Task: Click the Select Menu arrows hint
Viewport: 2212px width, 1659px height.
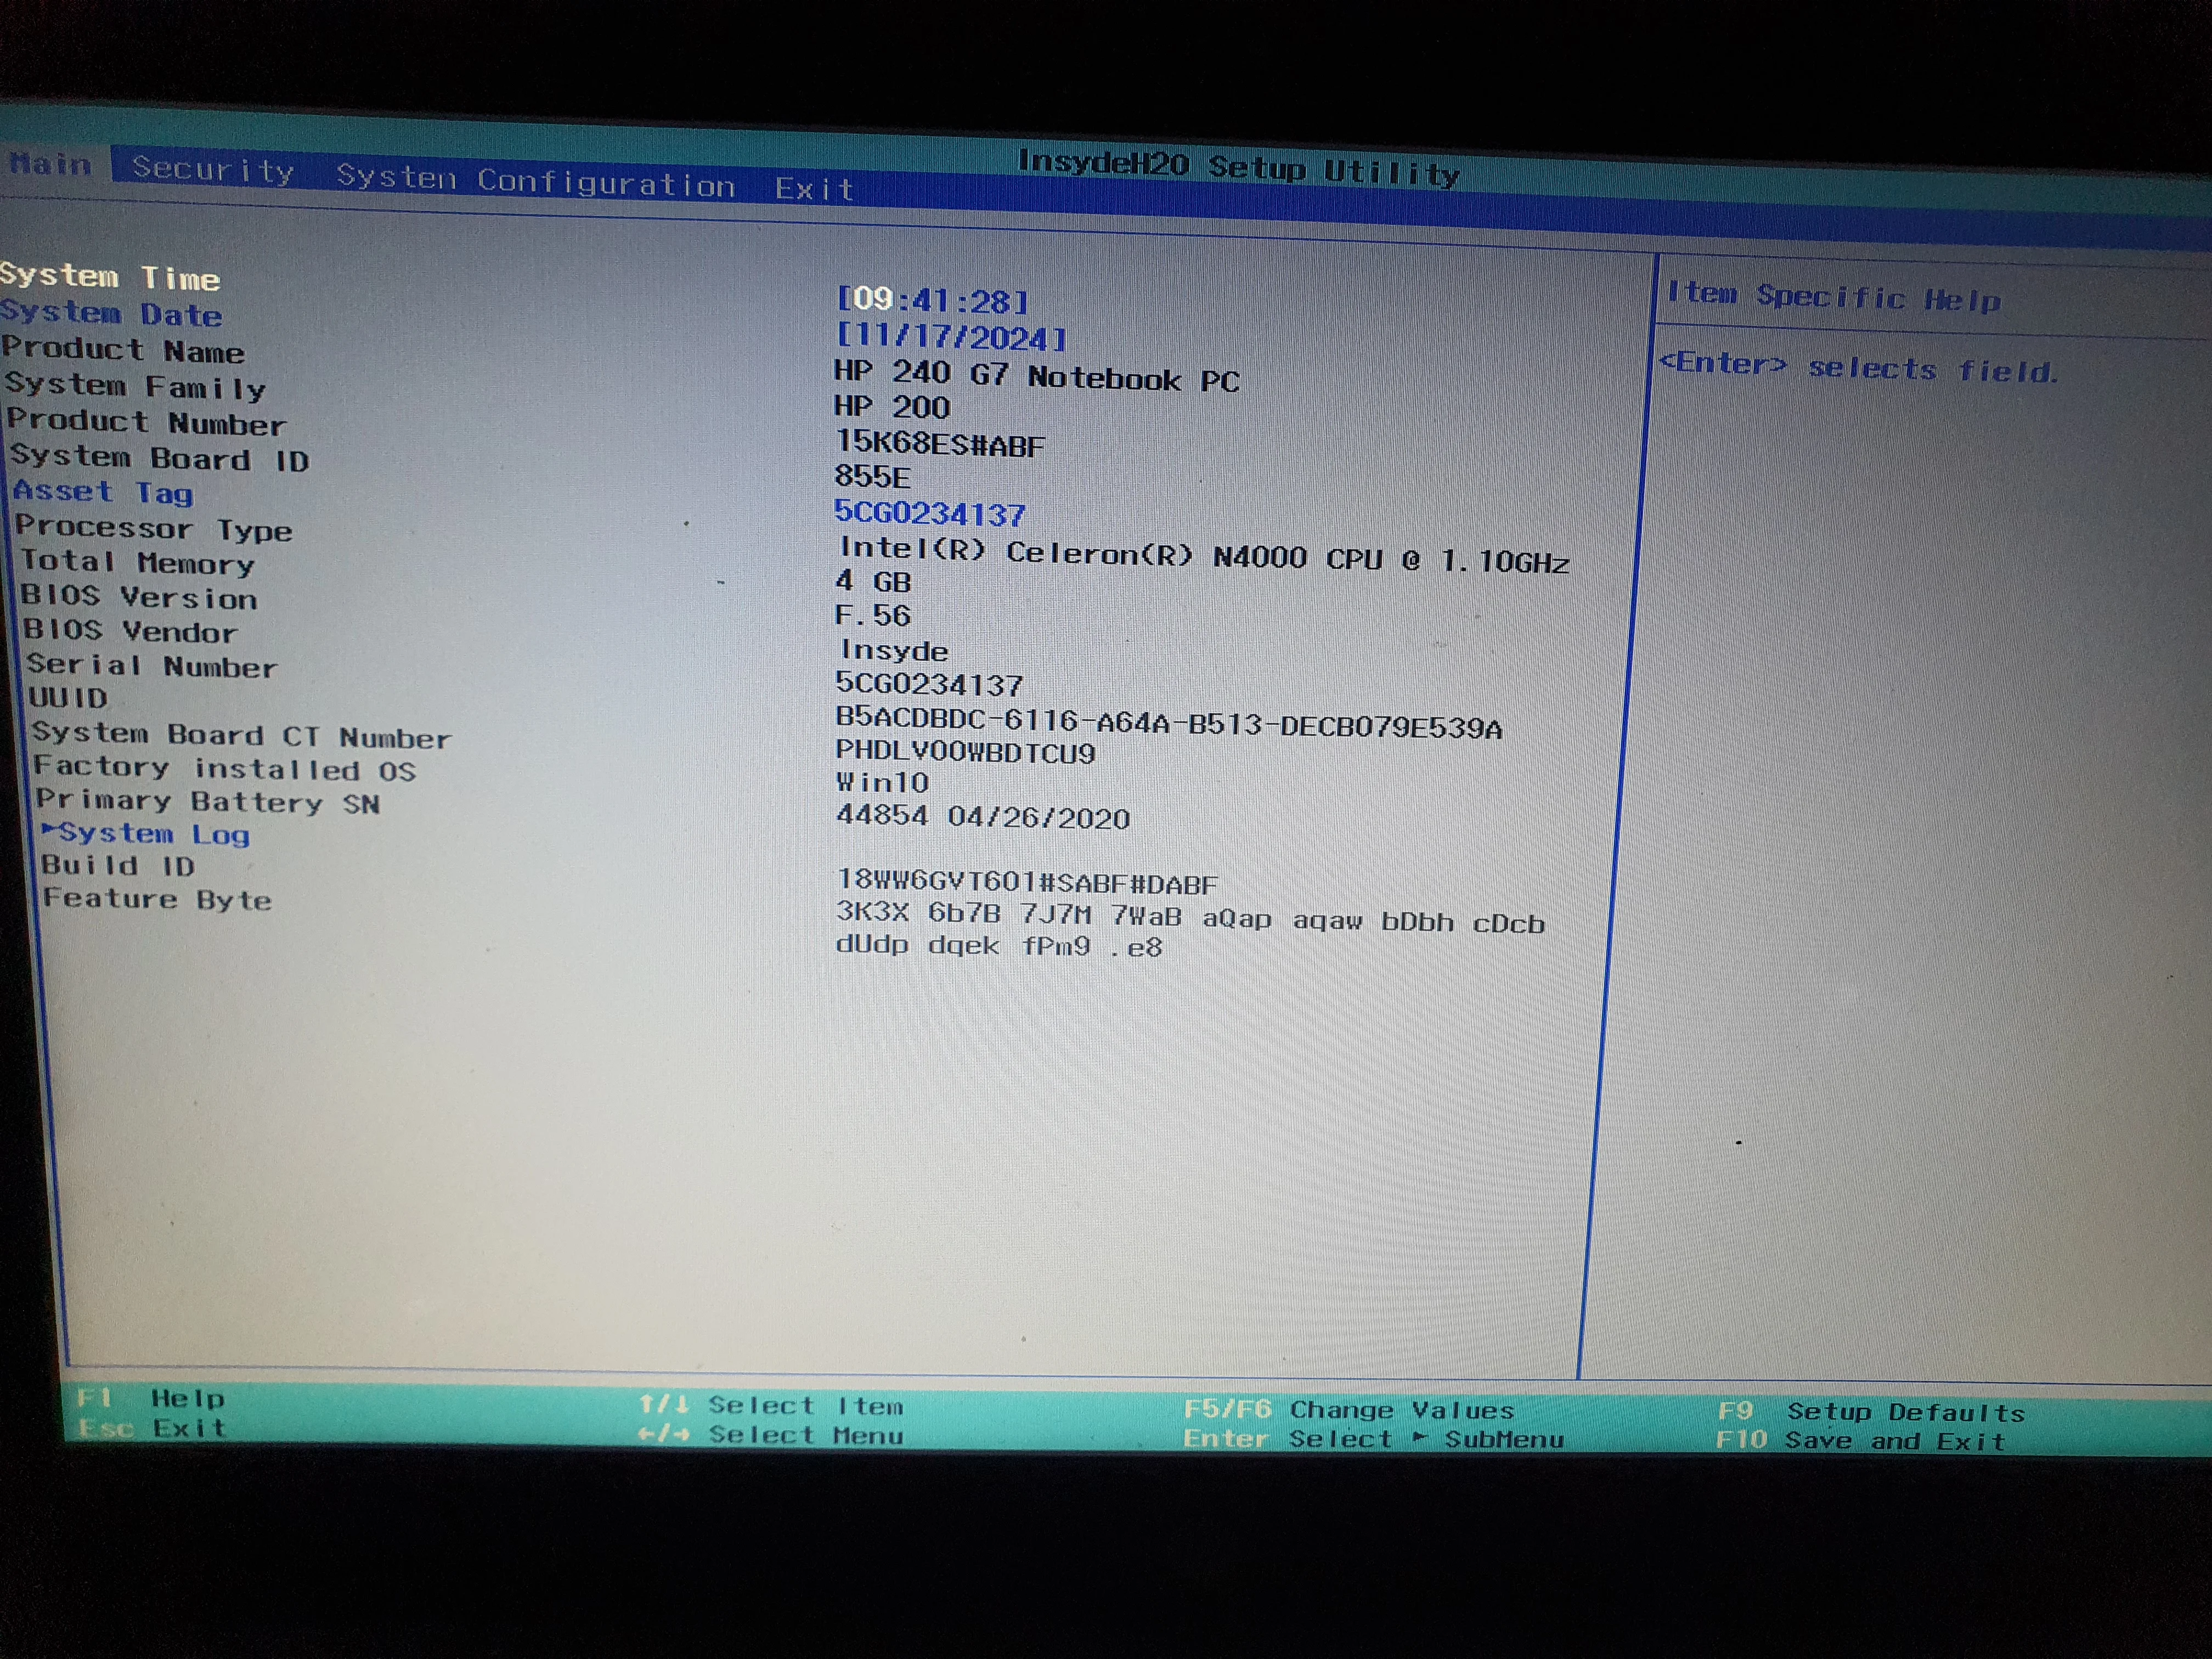Action: coord(771,1435)
